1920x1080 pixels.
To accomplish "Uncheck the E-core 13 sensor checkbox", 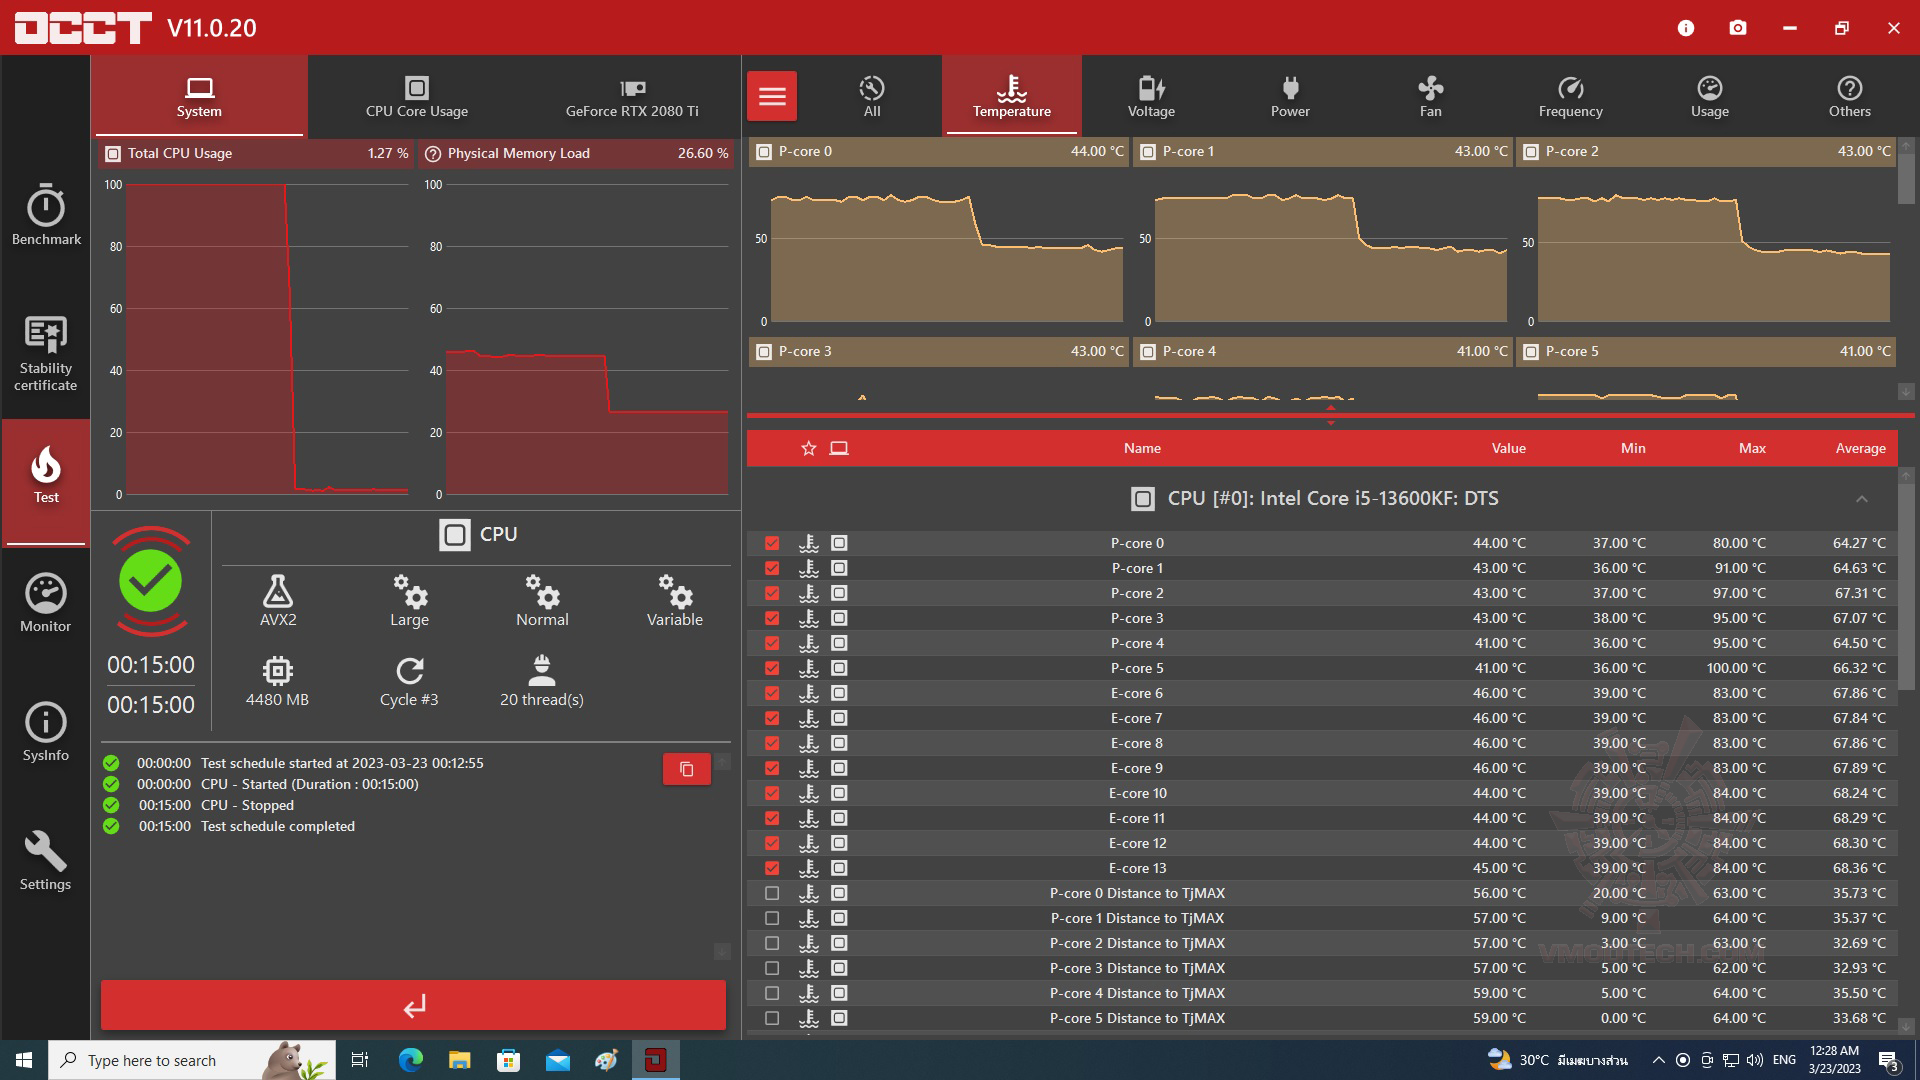I will coord(772,868).
